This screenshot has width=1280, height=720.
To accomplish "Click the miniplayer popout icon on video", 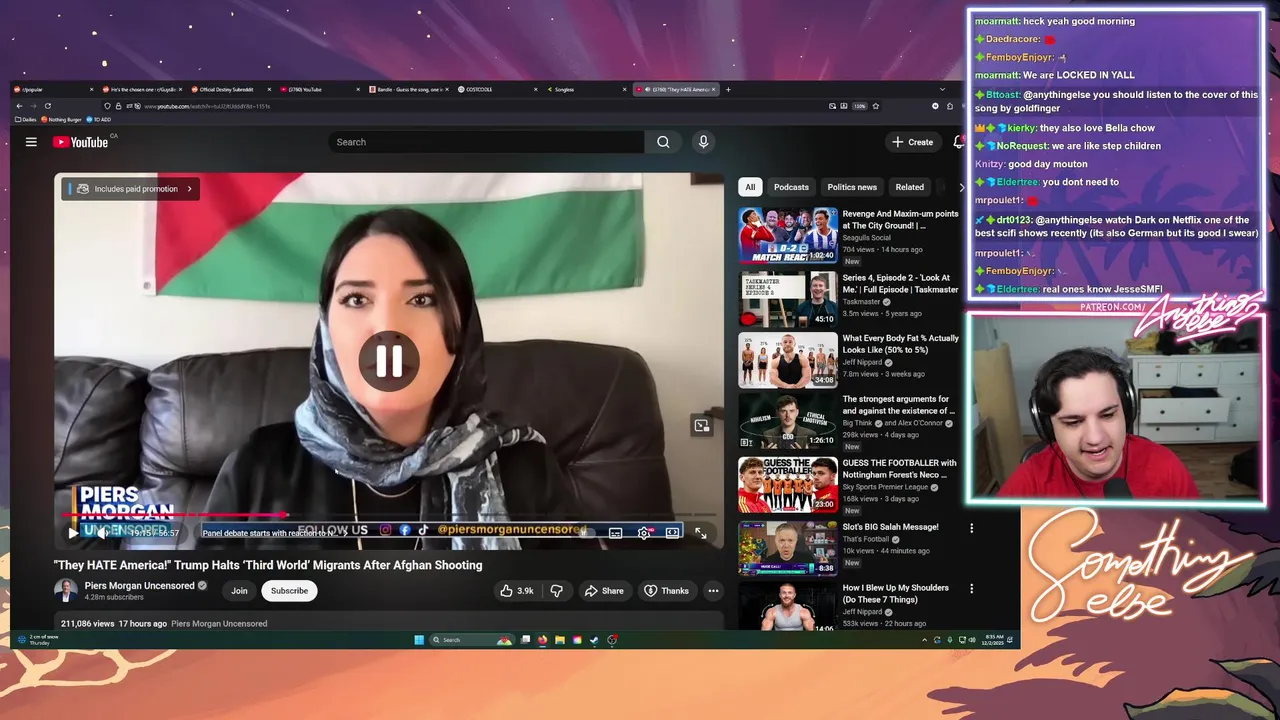I will coord(702,426).
